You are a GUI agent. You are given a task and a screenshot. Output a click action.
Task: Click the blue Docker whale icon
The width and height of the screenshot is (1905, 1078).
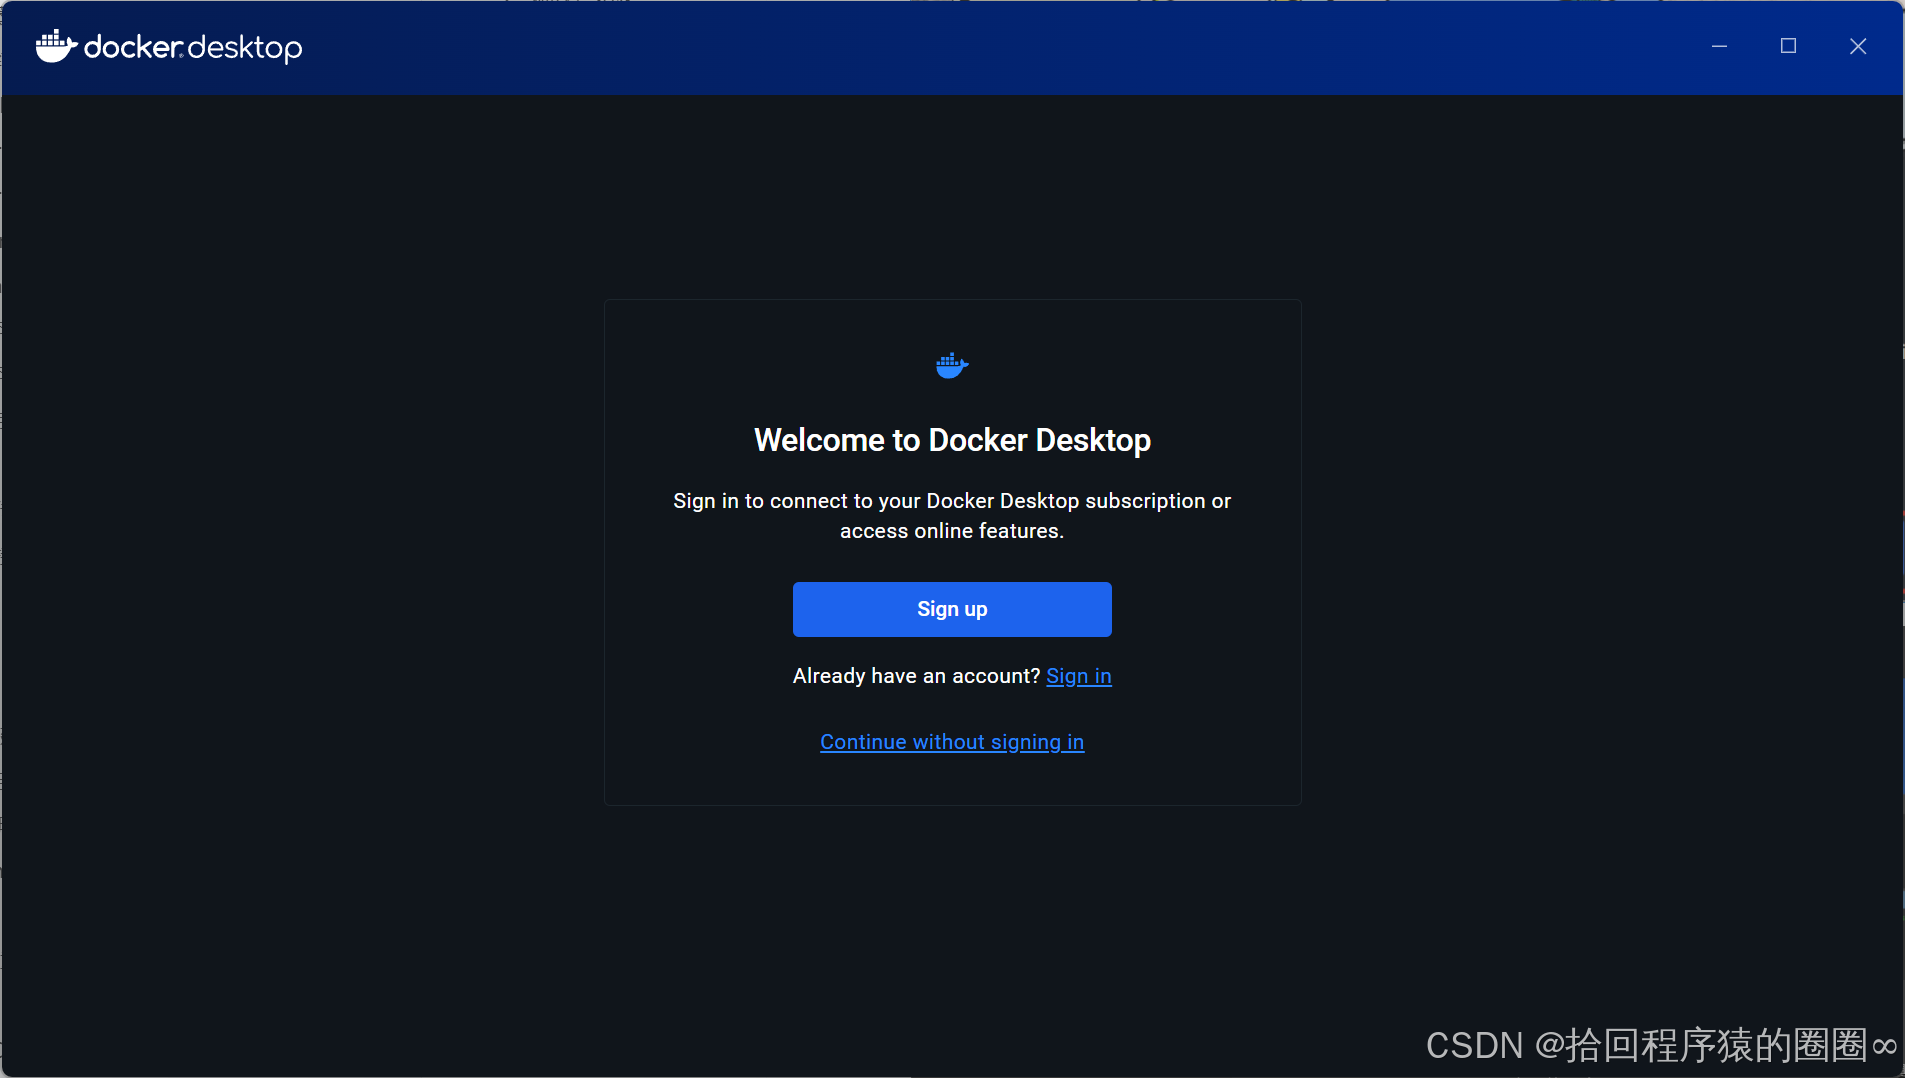(952, 366)
